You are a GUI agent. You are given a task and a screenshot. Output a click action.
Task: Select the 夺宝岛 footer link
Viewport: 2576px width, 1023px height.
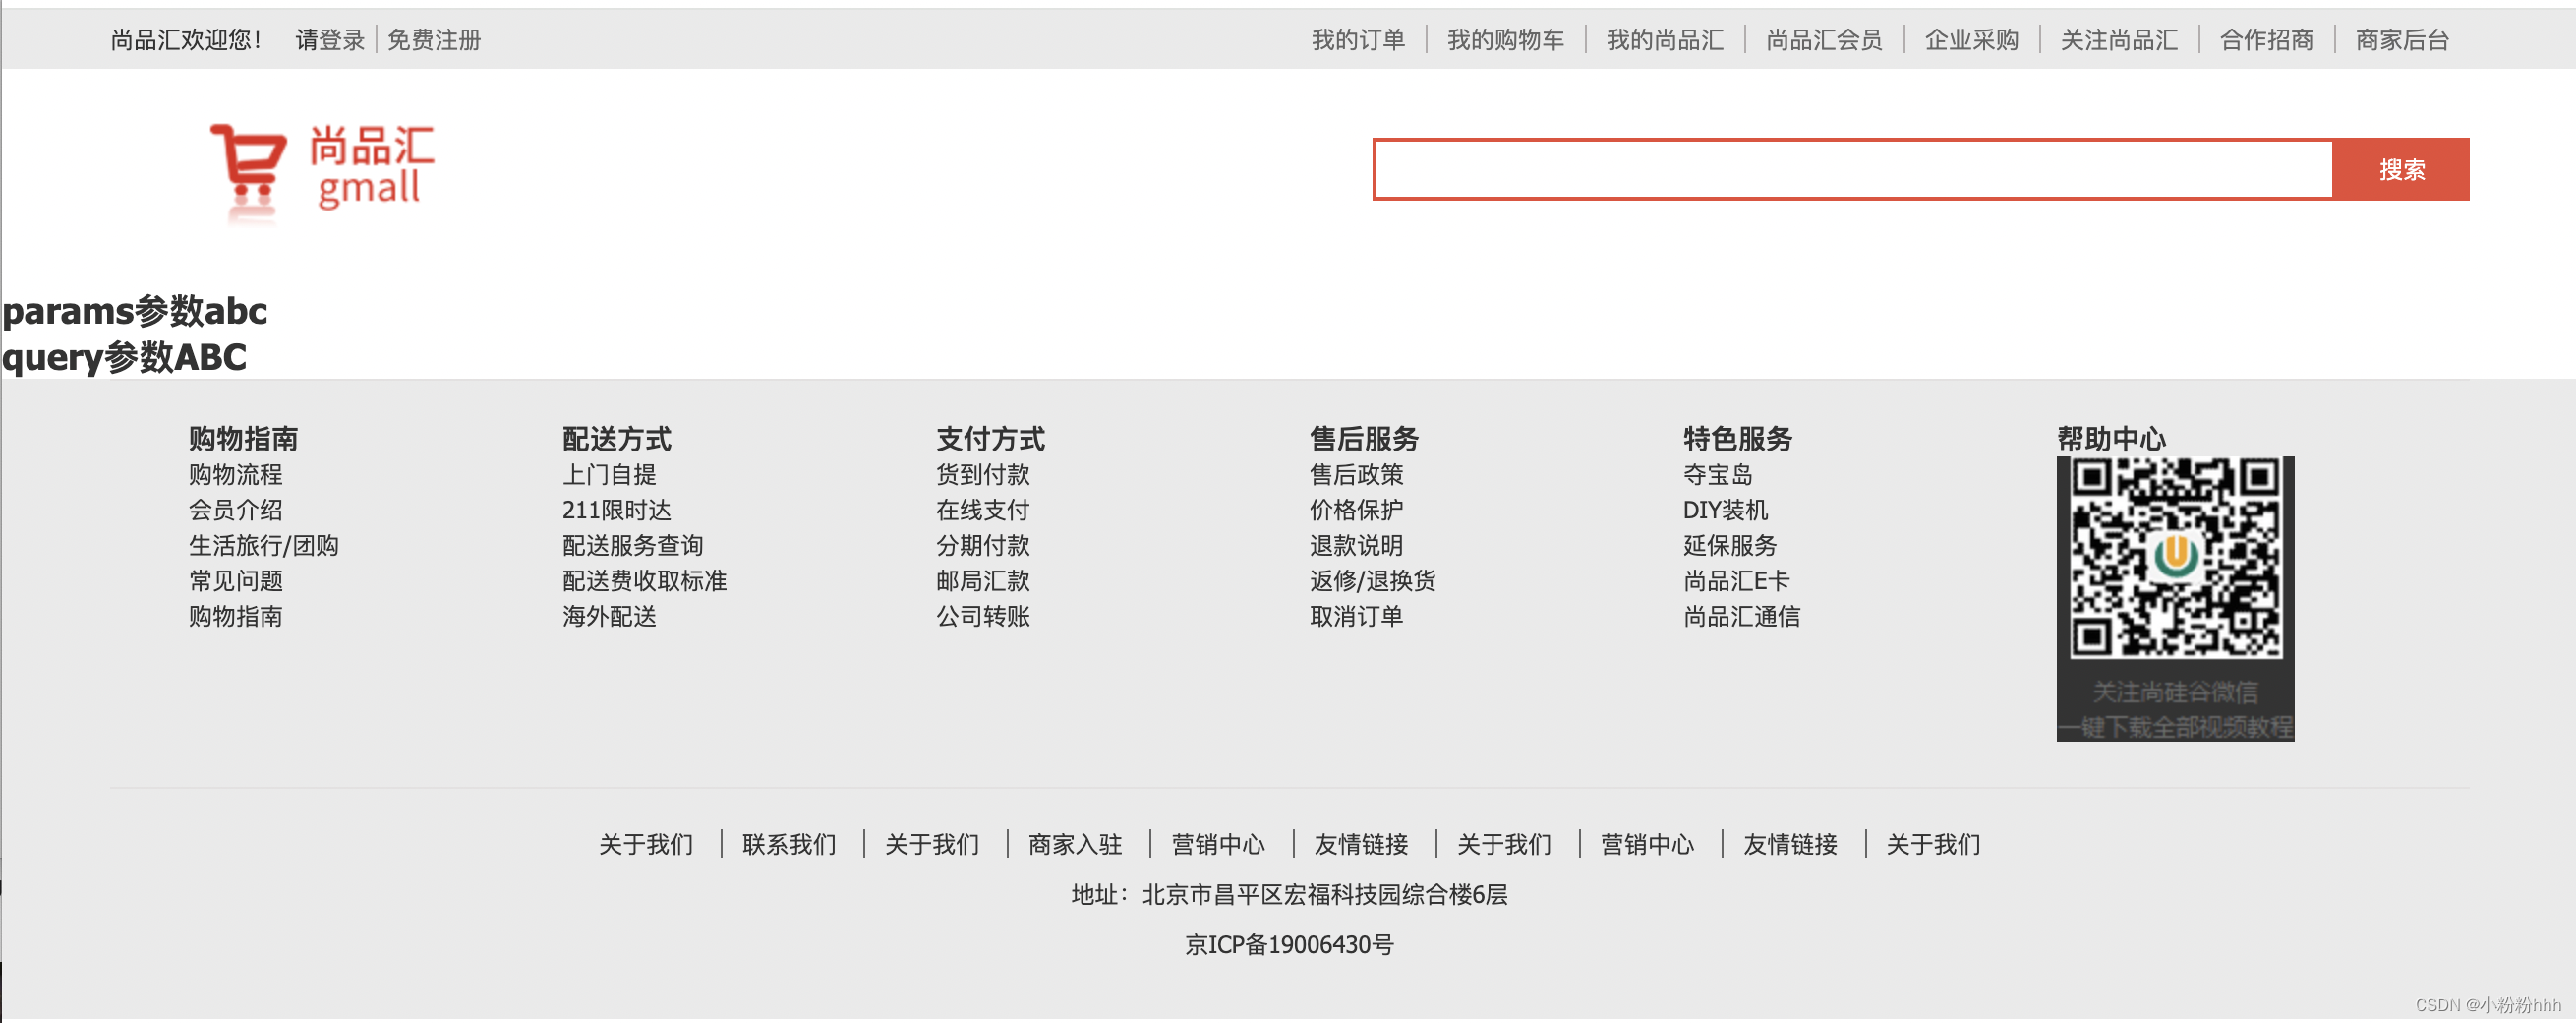coord(1717,474)
